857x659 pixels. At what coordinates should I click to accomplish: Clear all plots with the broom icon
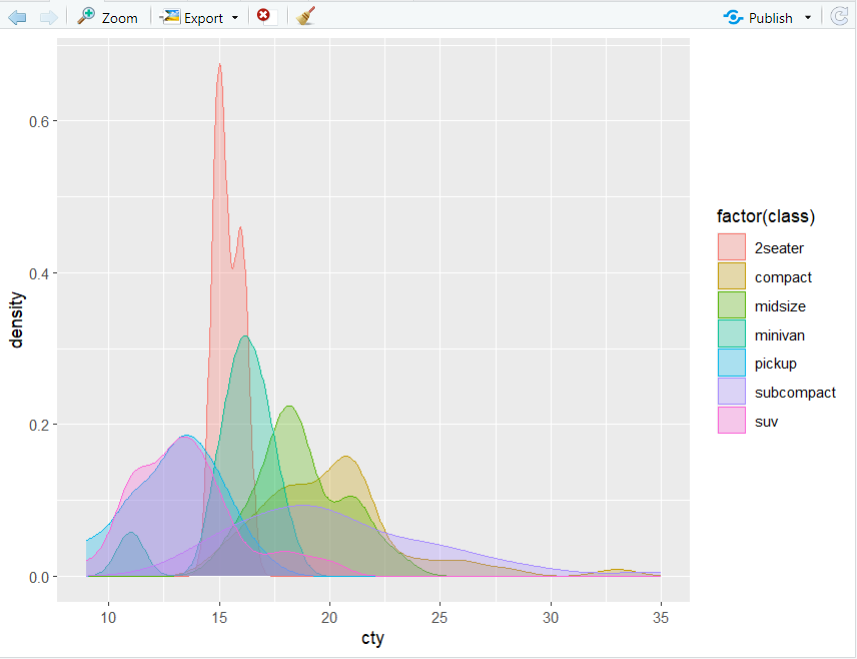tap(306, 16)
